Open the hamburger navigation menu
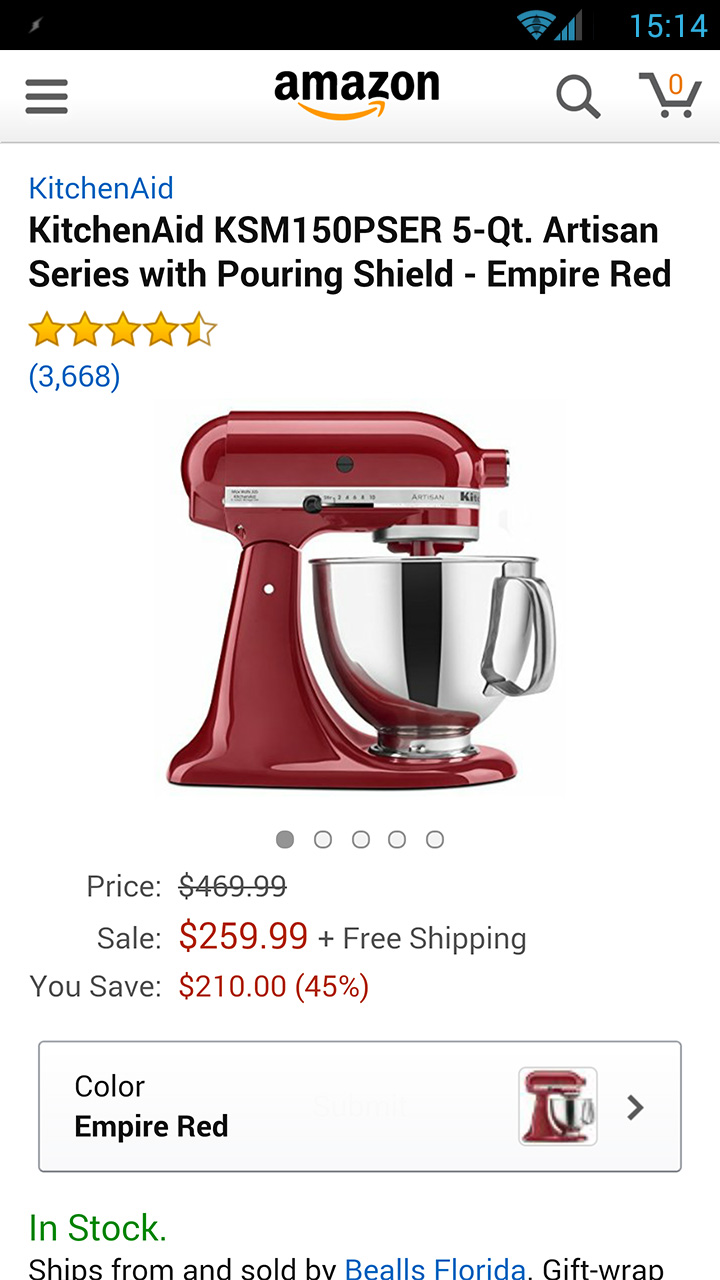 (47, 97)
